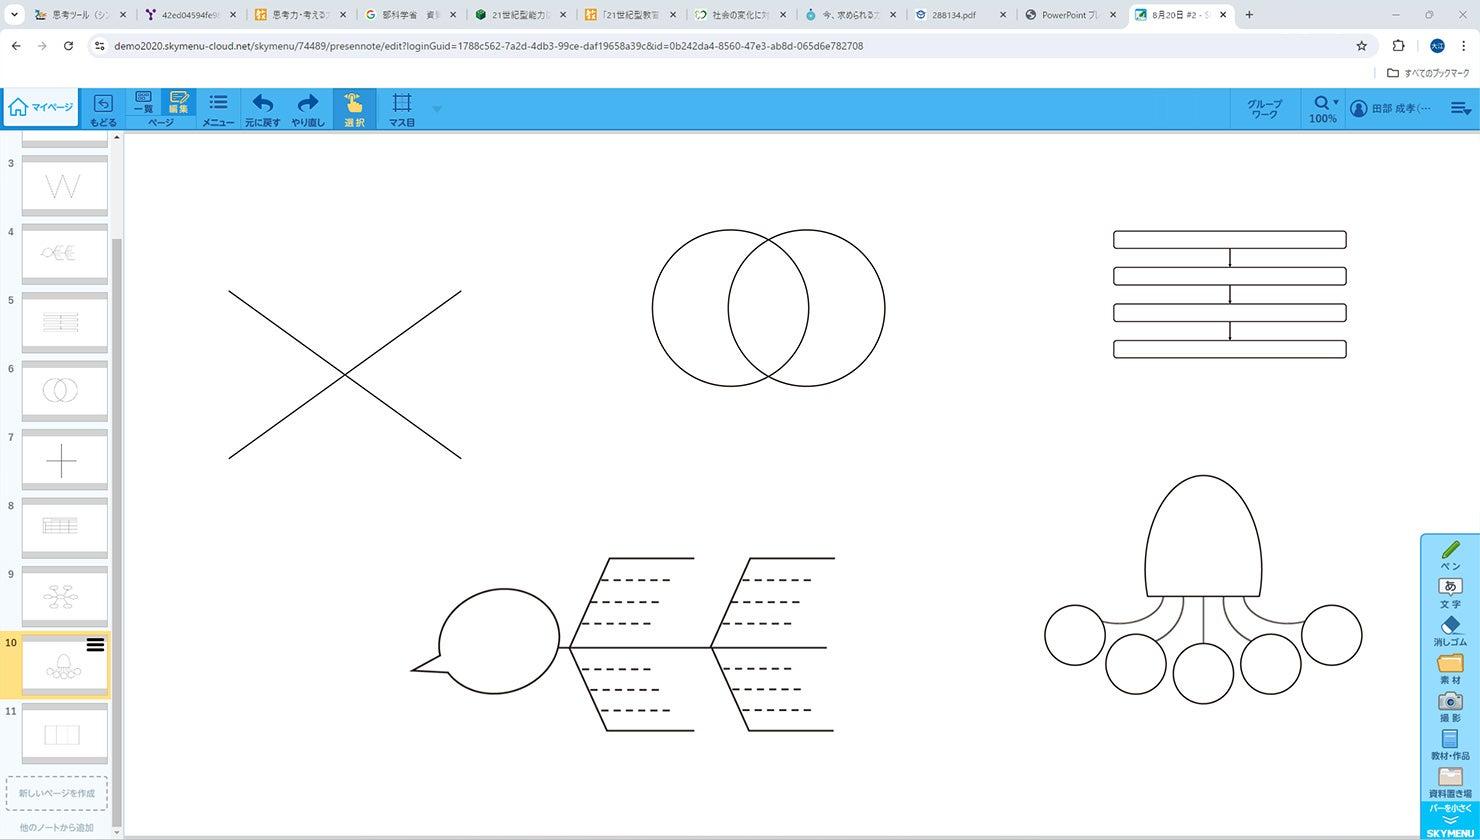Open the 資料置き場 storage tray
1480x840 pixels.
(1450, 781)
